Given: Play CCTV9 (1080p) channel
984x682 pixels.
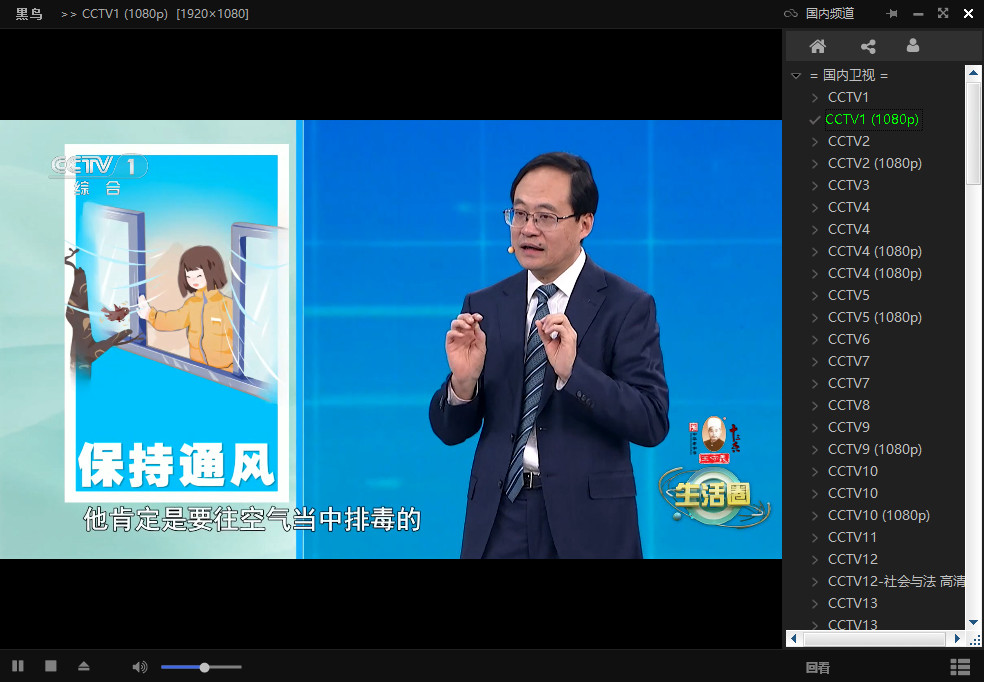Looking at the screenshot, I should point(875,449).
